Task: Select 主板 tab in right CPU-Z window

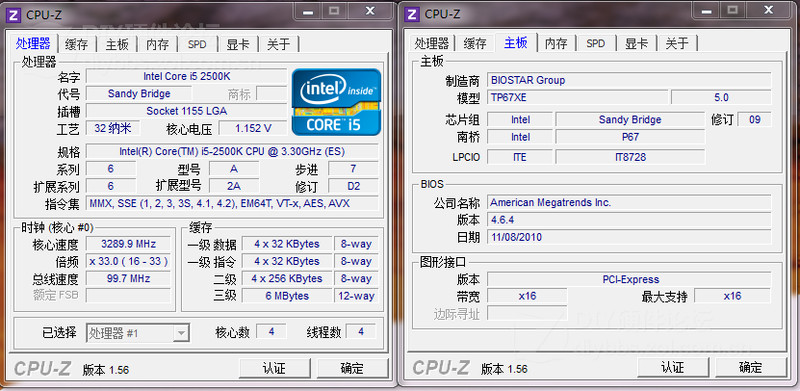Action: 515,43
